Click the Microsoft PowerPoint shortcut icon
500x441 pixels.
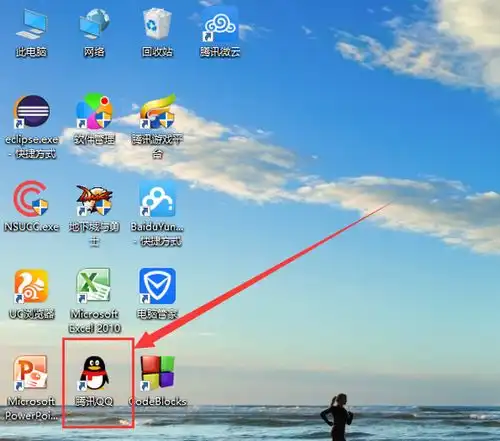click(x=30, y=372)
